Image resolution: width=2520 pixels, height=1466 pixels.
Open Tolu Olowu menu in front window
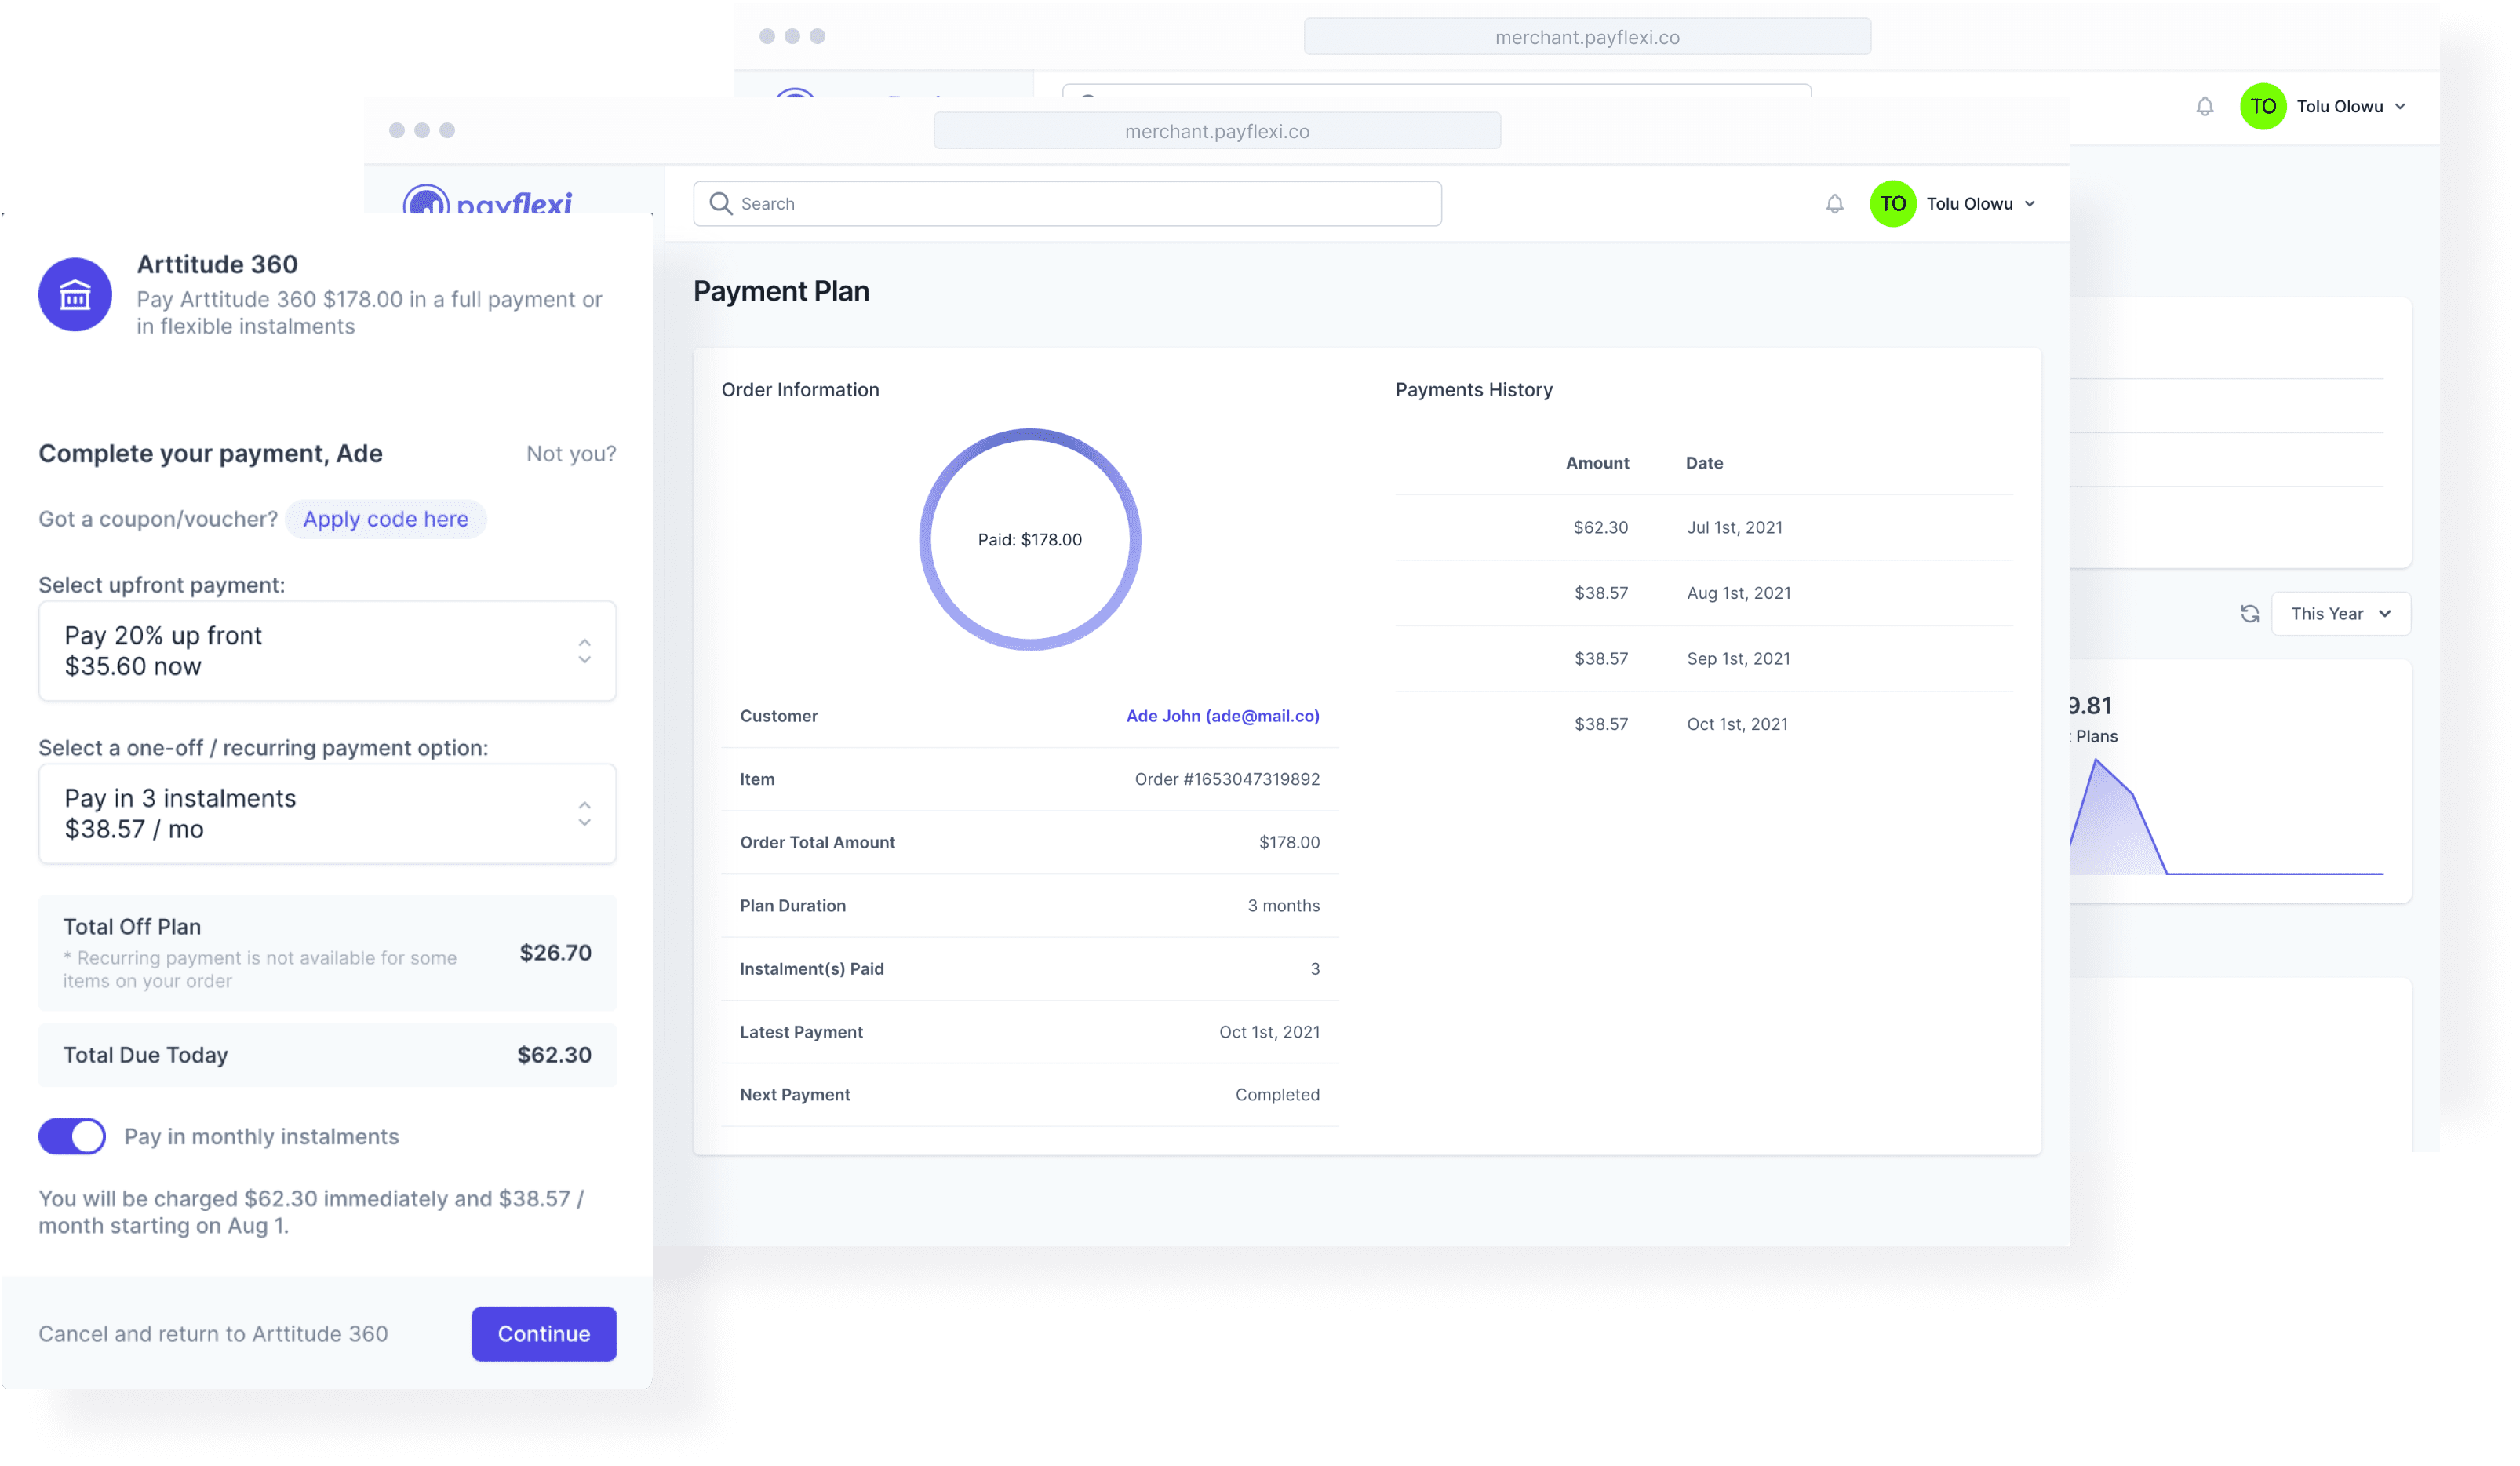[x=1980, y=204]
